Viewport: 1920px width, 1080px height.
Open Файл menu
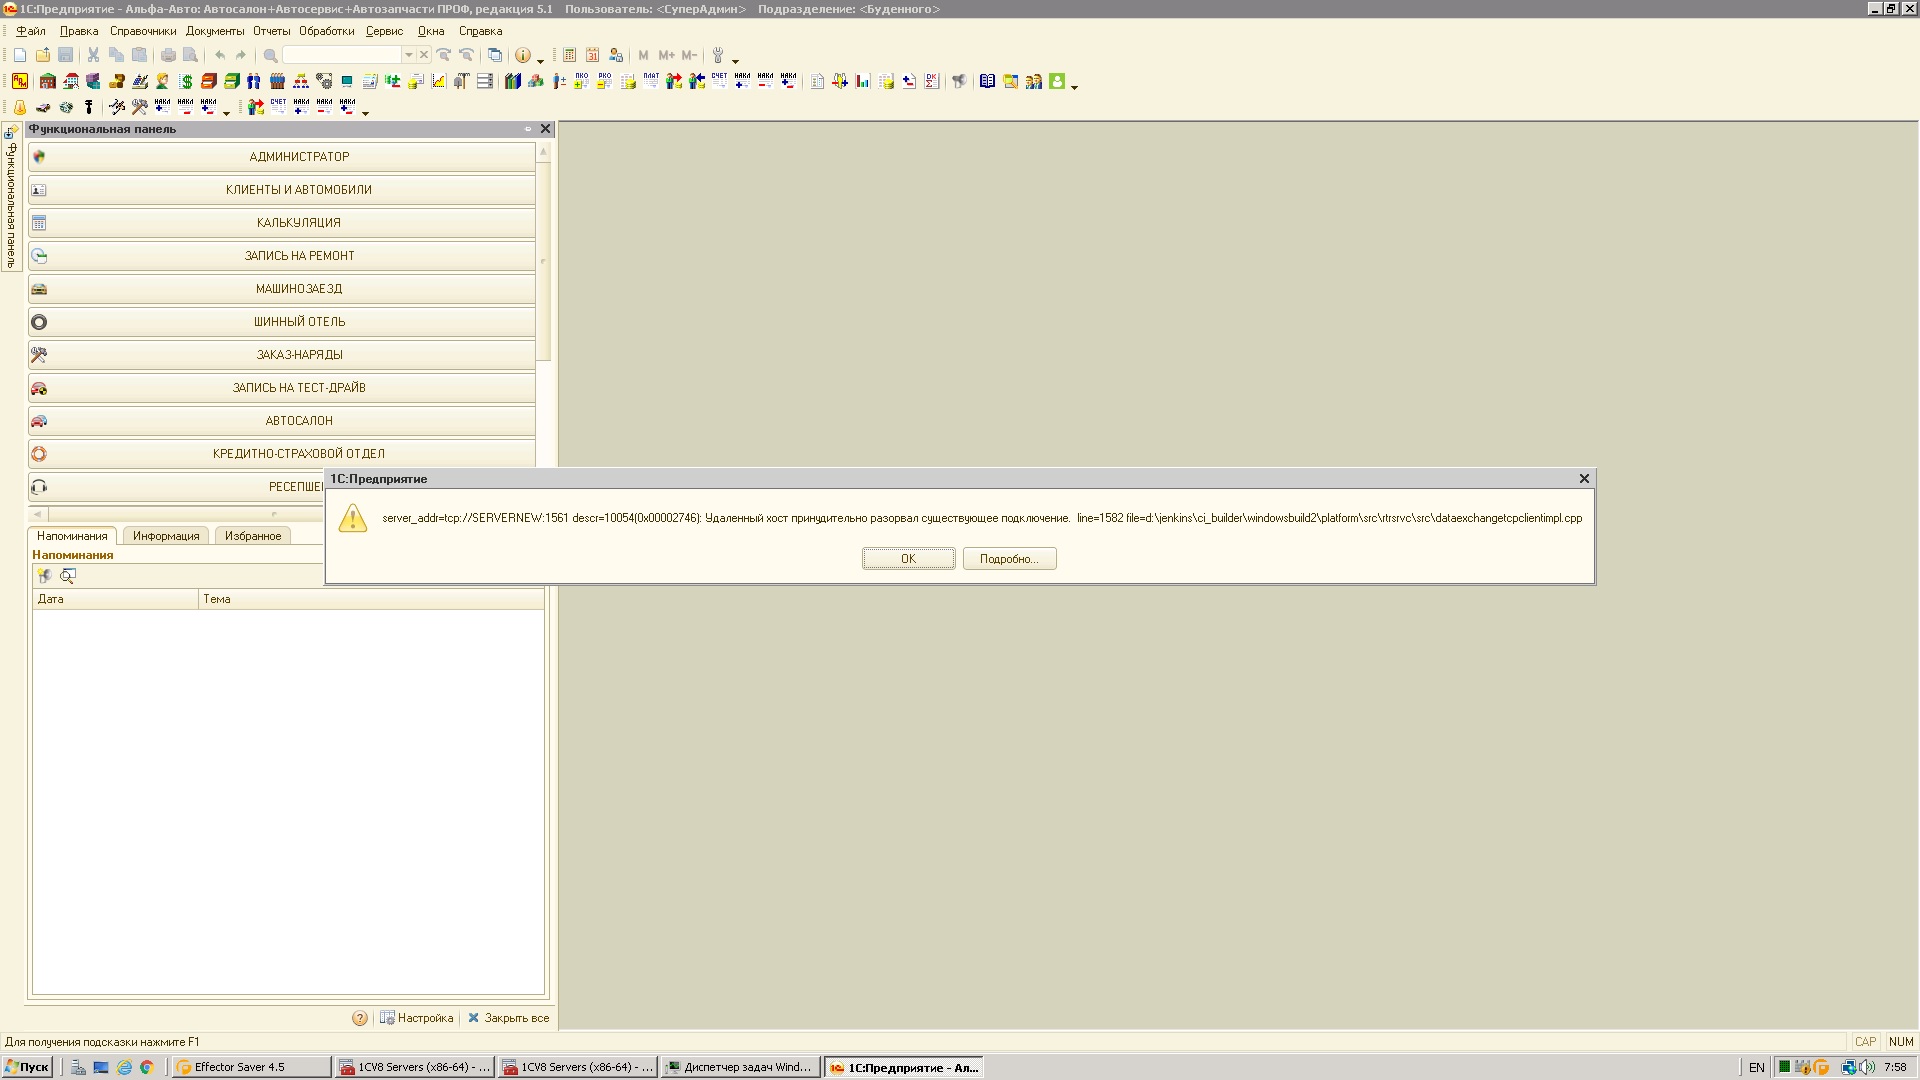pyautogui.click(x=30, y=31)
